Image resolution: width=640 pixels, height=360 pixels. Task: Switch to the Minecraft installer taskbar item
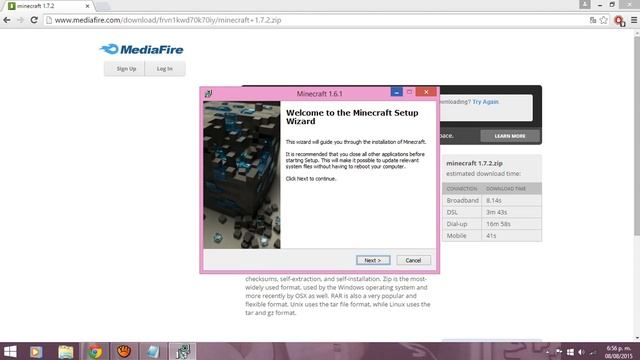point(183,351)
